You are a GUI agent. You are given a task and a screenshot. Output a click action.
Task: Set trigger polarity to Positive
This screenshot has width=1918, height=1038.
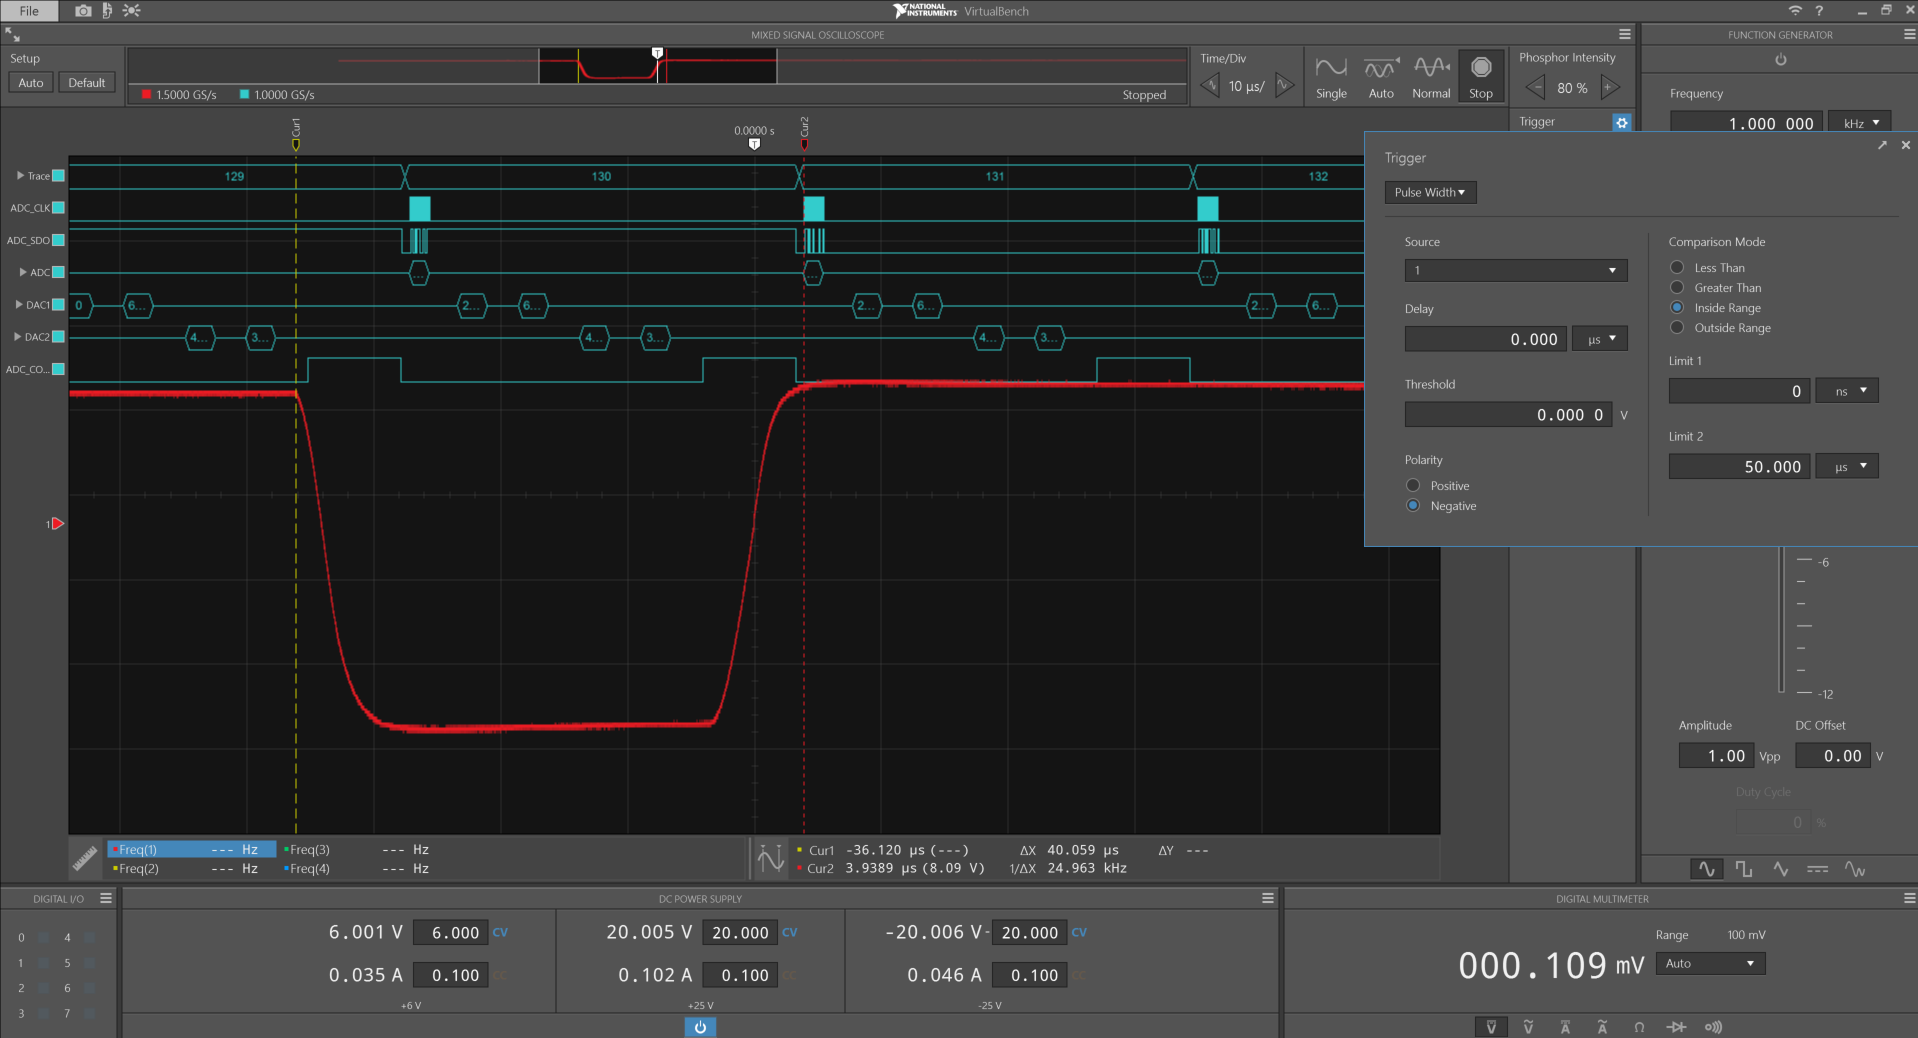point(1413,486)
